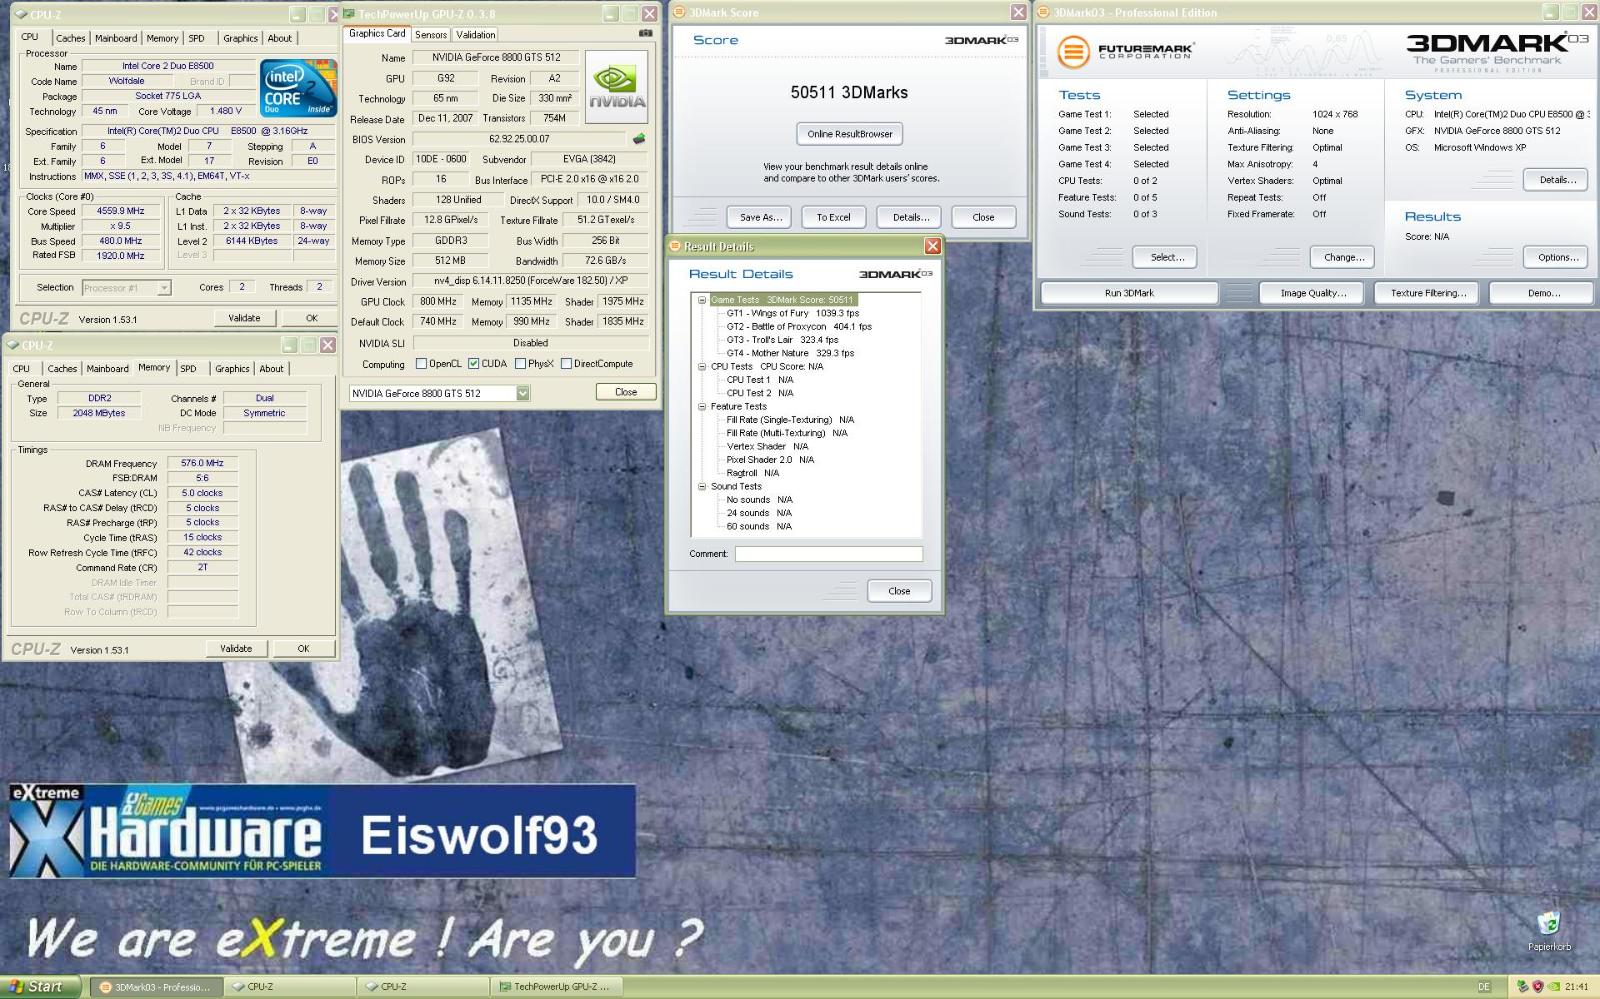1600x999 pixels.
Task: Click the BIOS save chip icon in GPU-Z
Action: pyautogui.click(x=639, y=139)
